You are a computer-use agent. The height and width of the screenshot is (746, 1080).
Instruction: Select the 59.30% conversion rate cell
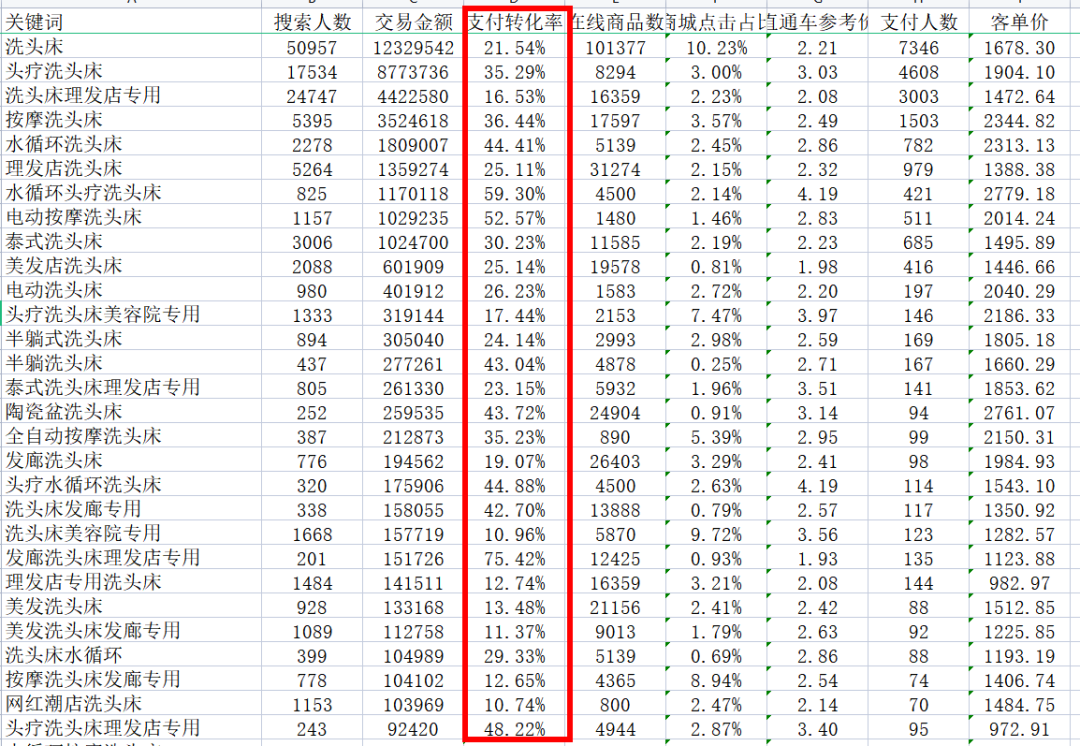pyautogui.click(x=516, y=192)
